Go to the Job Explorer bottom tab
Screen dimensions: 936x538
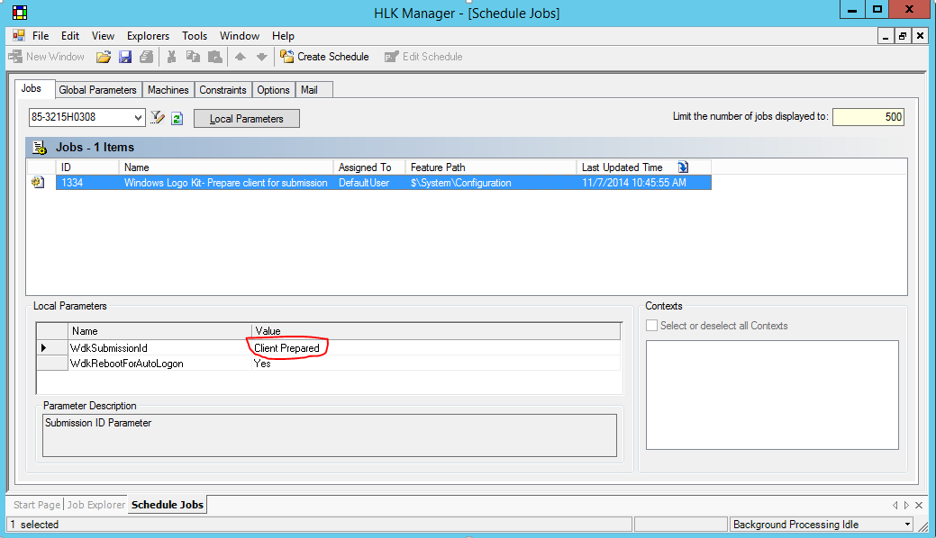(96, 505)
